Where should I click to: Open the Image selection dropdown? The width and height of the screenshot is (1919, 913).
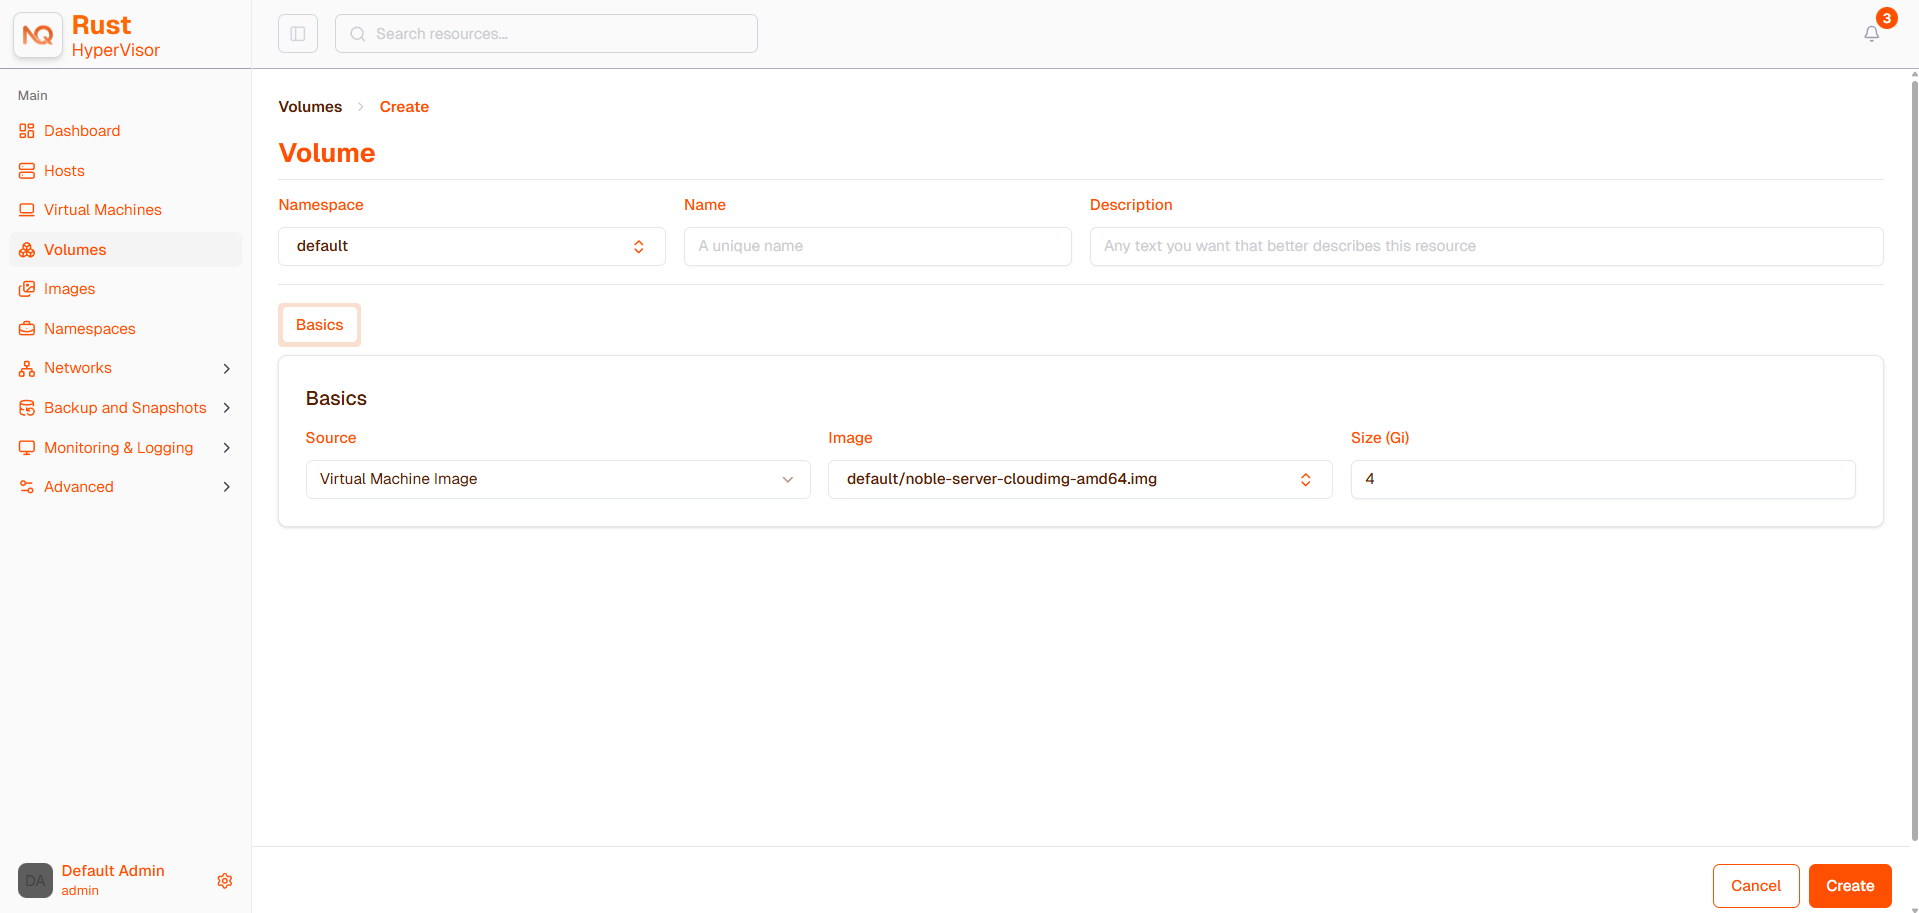1080,479
